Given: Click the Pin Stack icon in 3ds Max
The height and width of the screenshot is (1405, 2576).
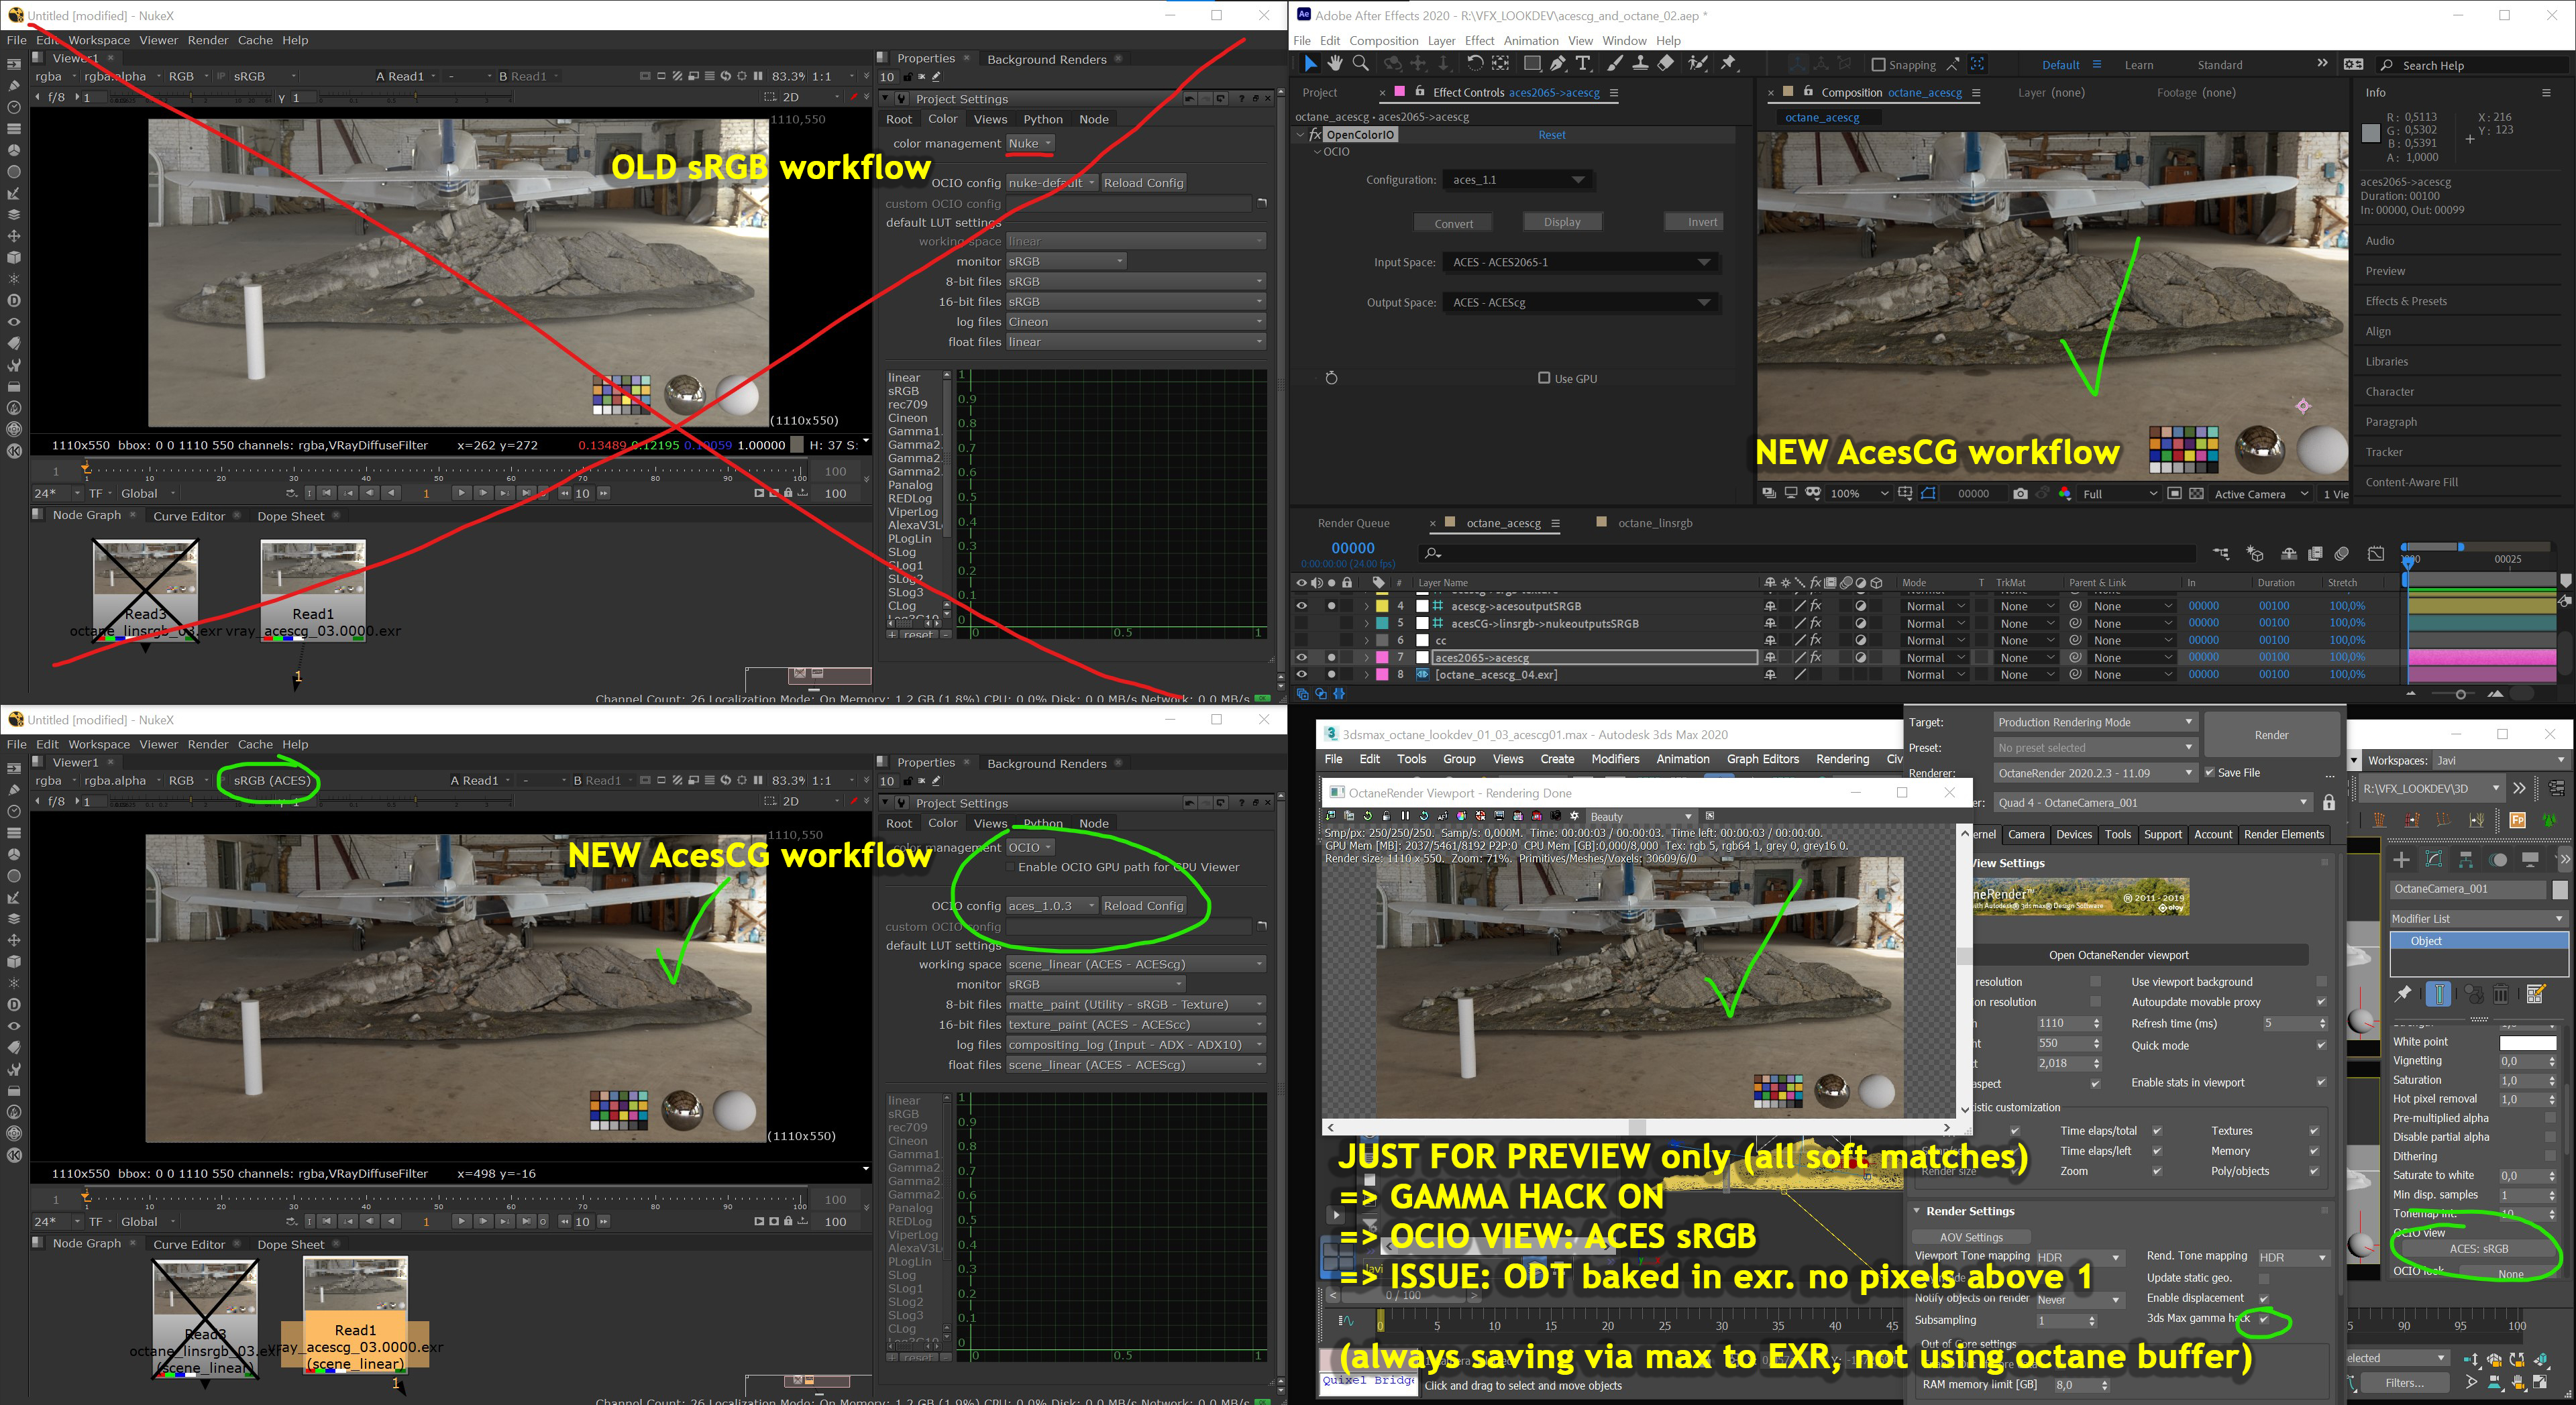Looking at the screenshot, I should click(2403, 994).
